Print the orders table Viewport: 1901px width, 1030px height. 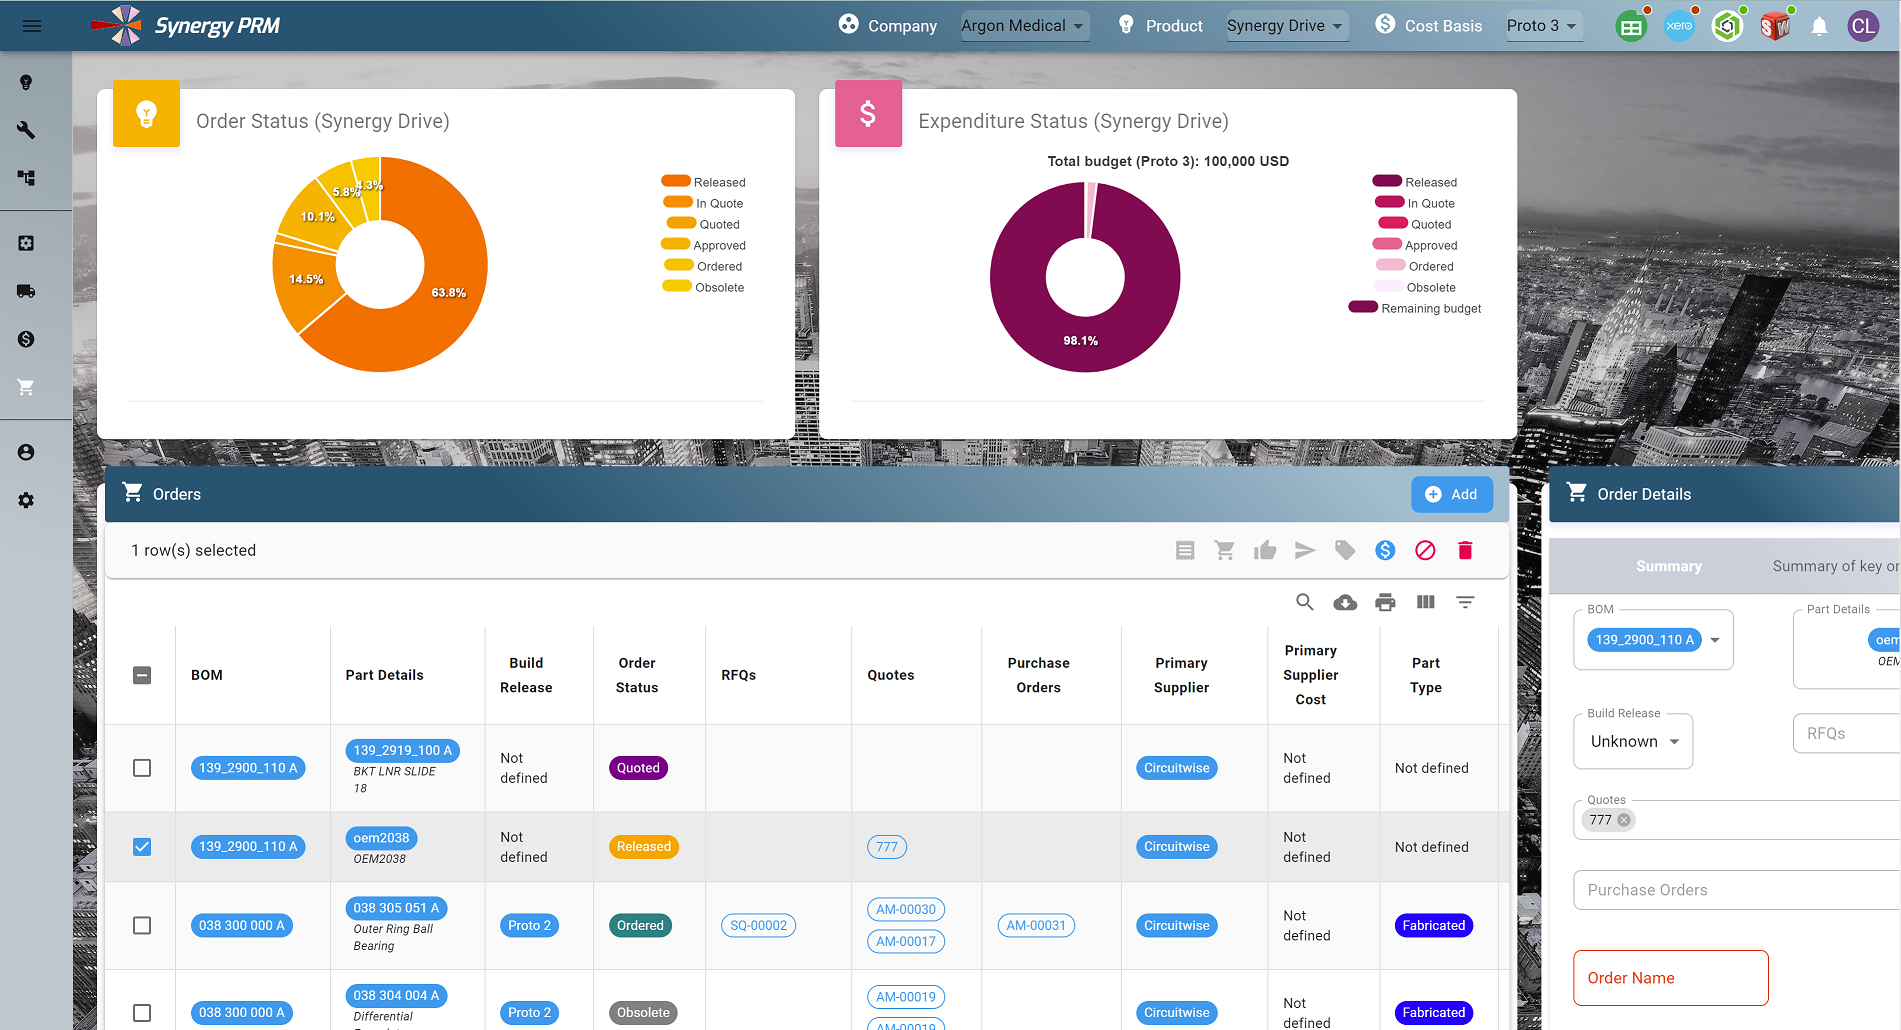[1385, 602]
